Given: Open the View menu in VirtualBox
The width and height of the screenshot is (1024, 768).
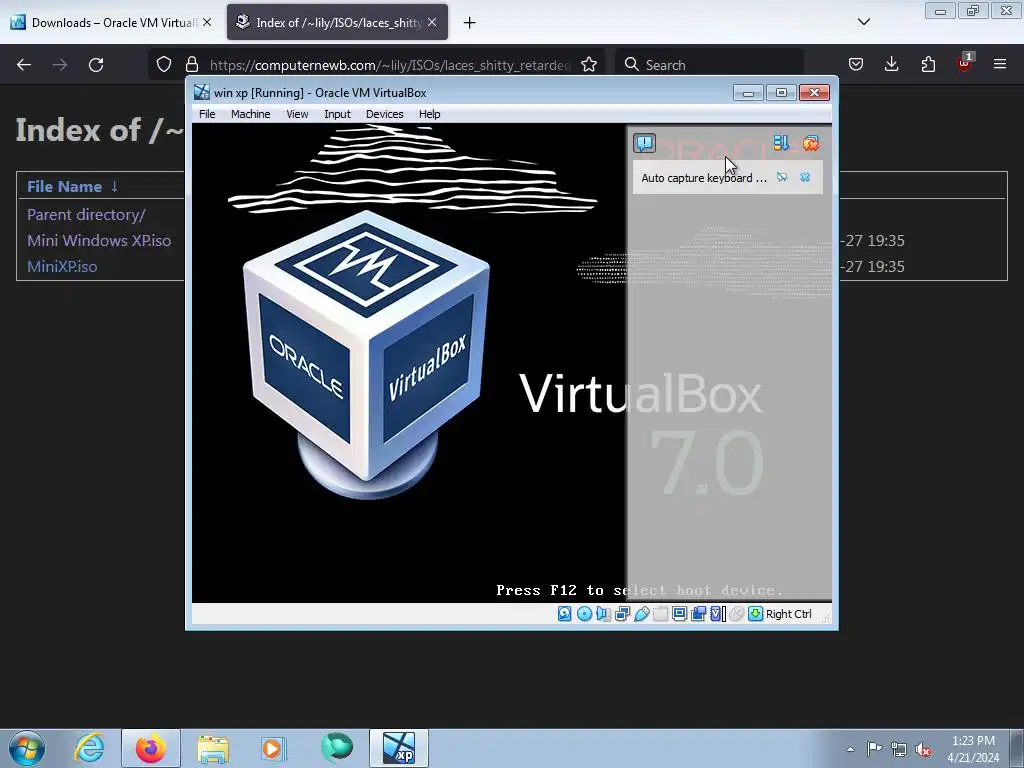Looking at the screenshot, I should 296,114.
